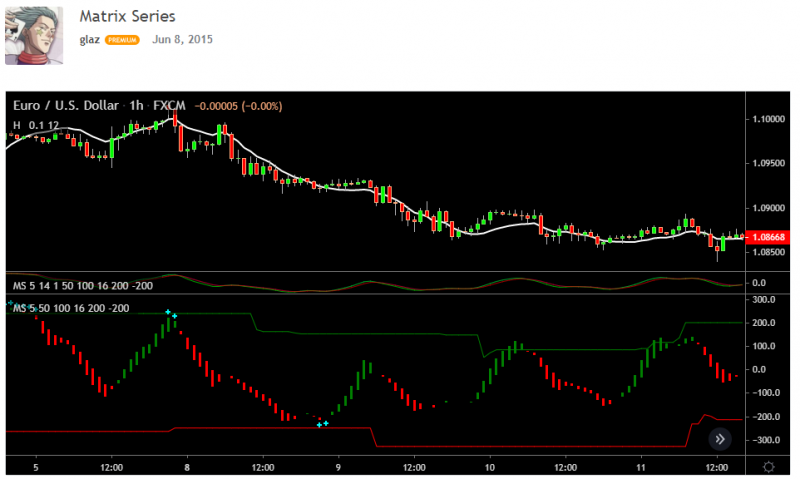Select the 1h interval label
800x479 pixels.
(x=136, y=106)
